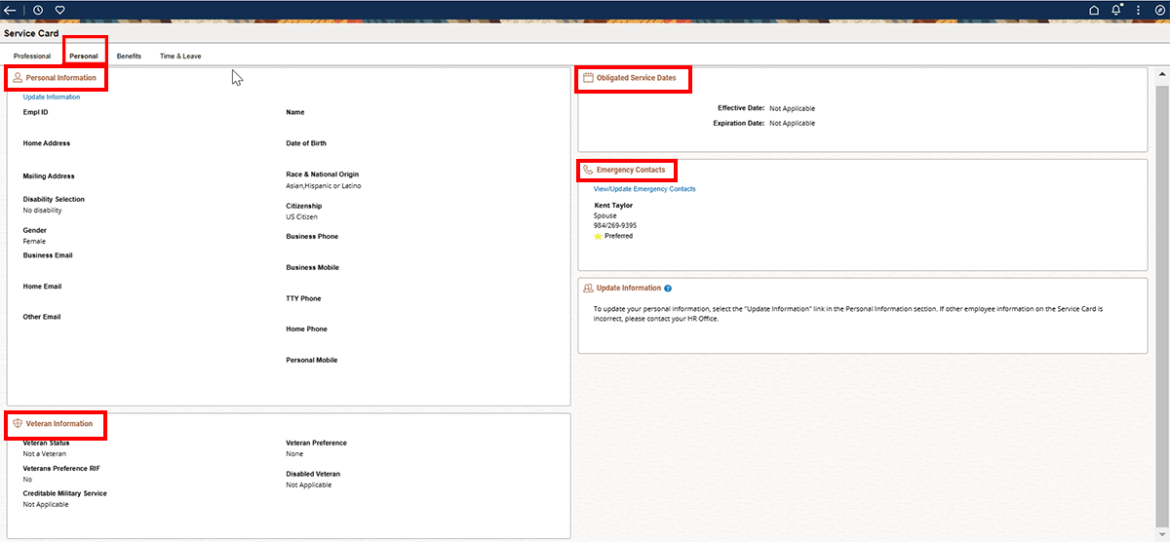The width and height of the screenshot is (1170, 542).
Task: Select the Personal tab
Action: pos(84,56)
